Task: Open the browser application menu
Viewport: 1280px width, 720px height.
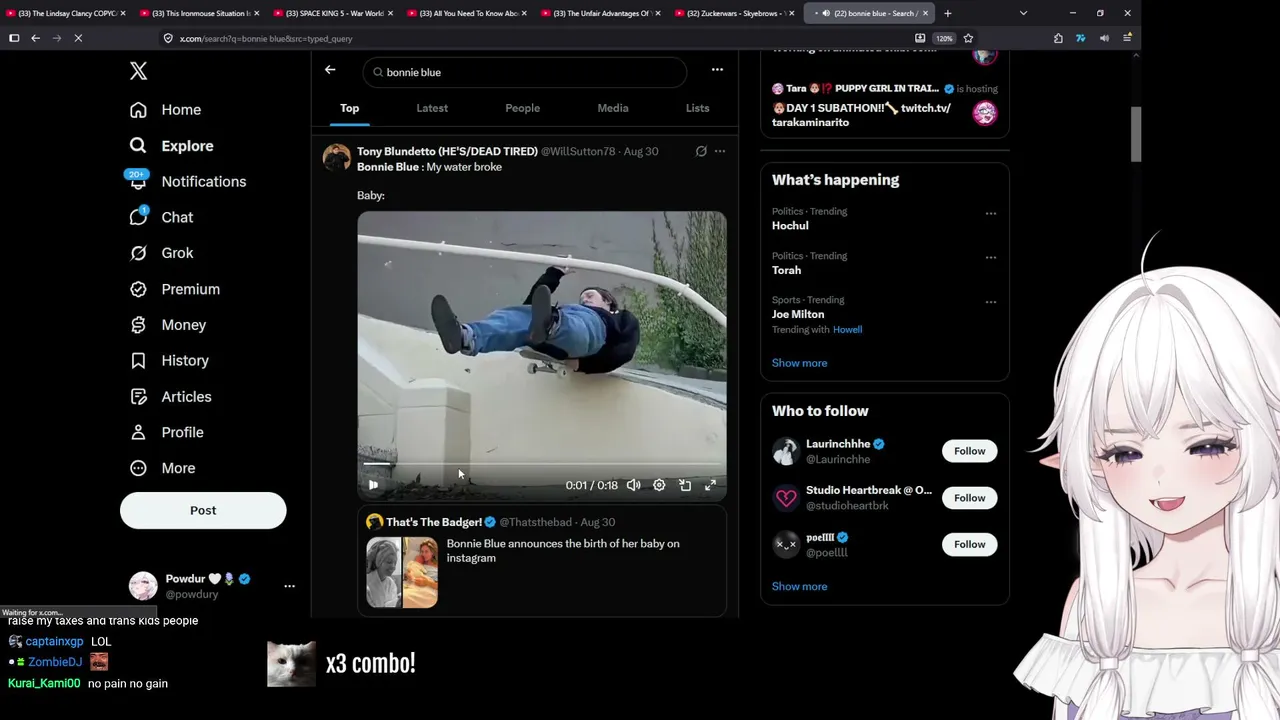Action: [1127, 38]
